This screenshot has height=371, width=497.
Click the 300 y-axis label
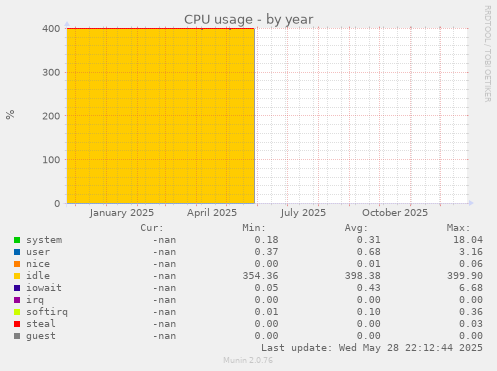click(x=51, y=72)
